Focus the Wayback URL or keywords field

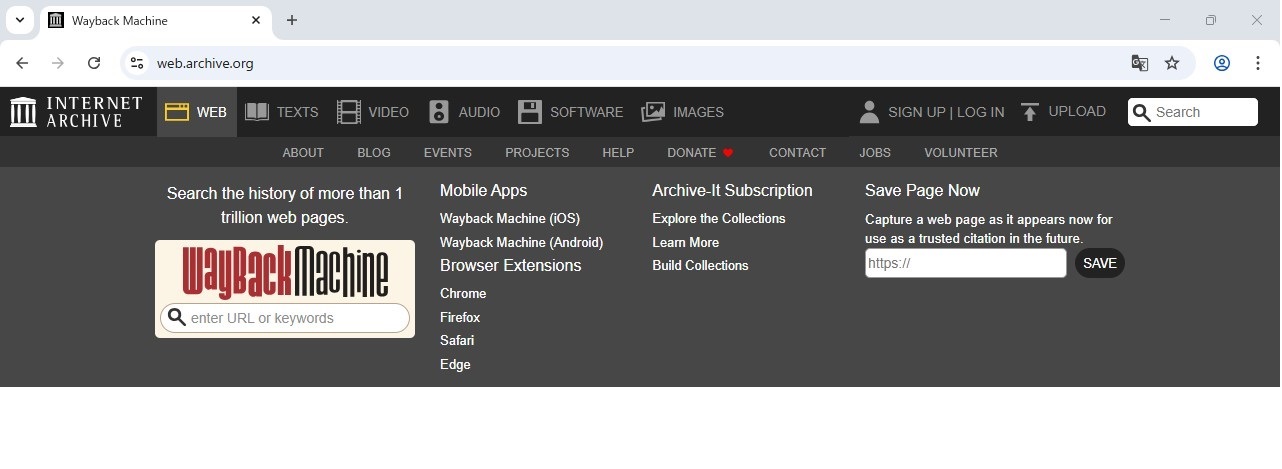tap(295, 318)
